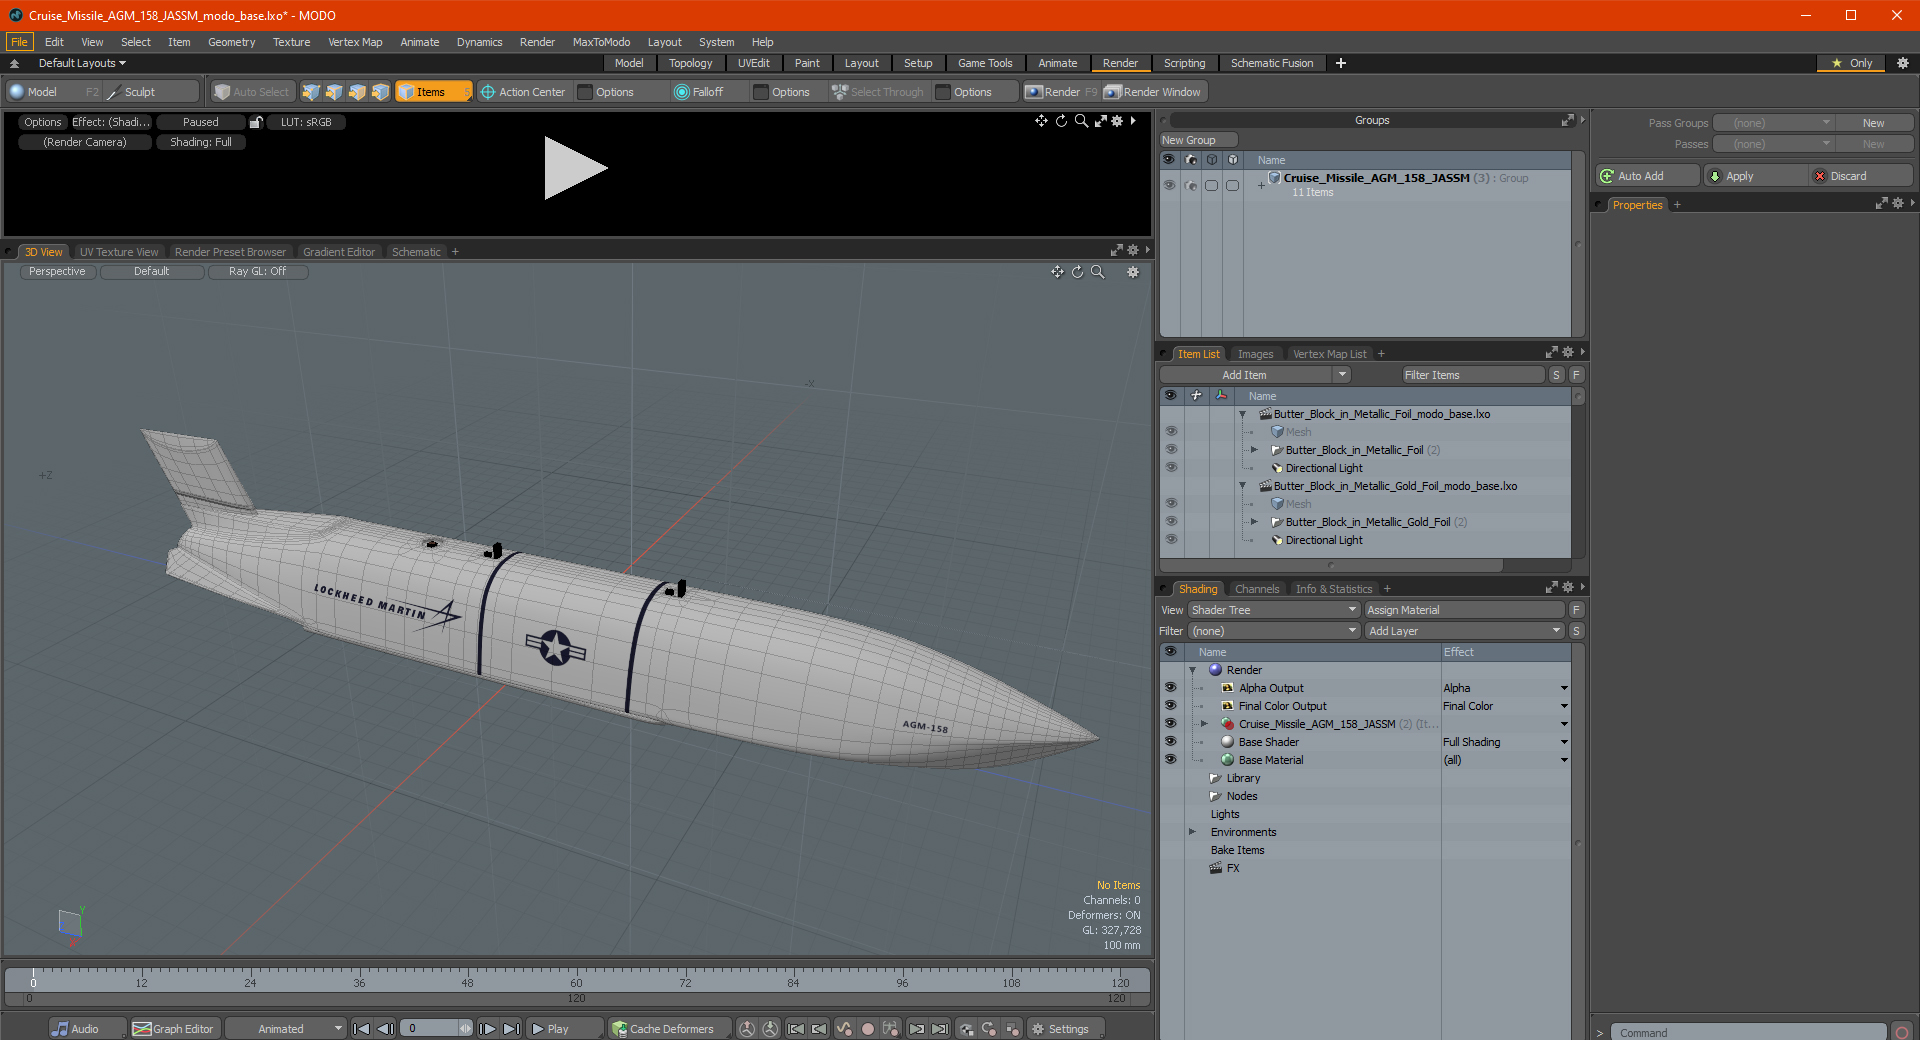The image size is (1920, 1040).
Task: Switch to UV Texture View tab
Action: (119, 252)
